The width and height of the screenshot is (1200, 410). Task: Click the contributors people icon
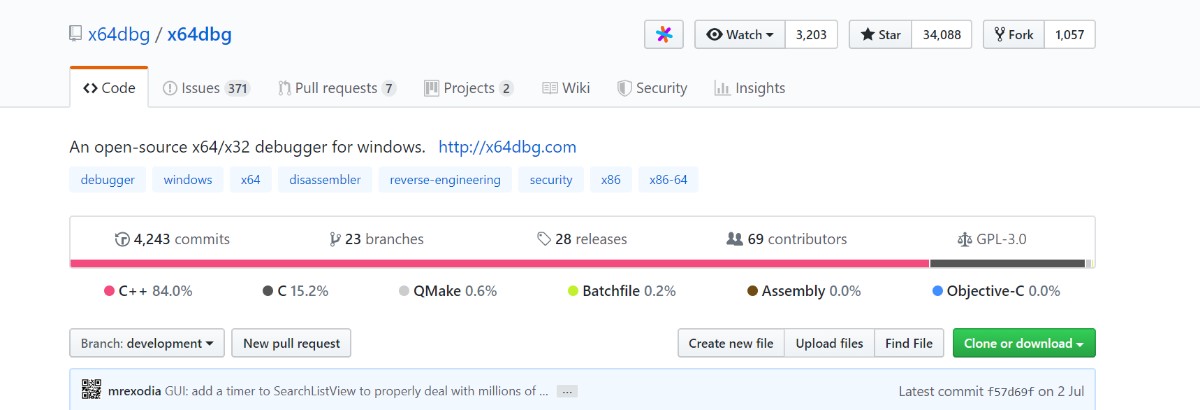pos(735,239)
